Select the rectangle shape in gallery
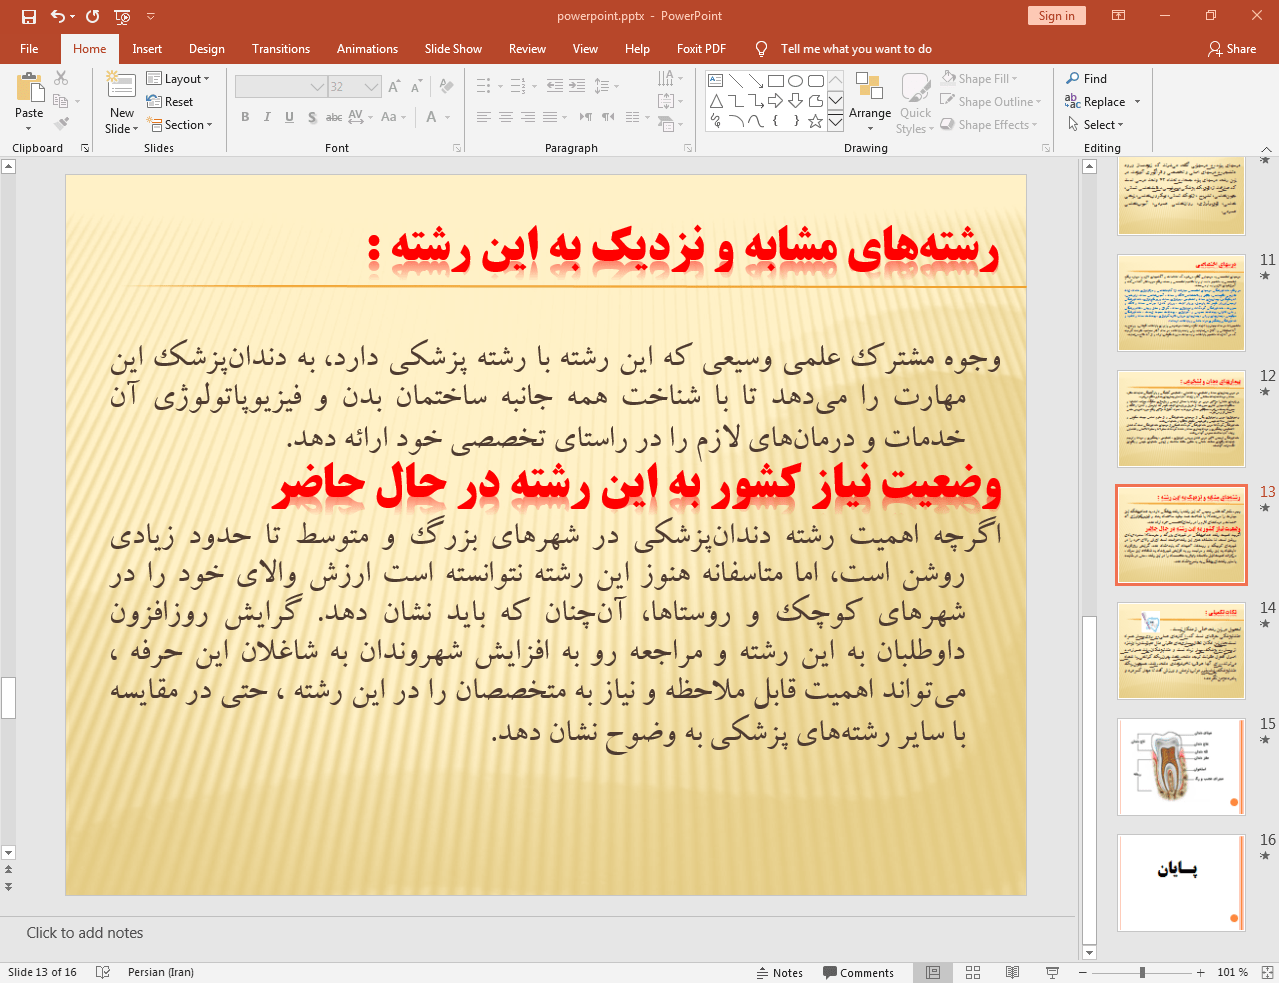This screenshot has width=1279, height=983. [x=775, y=81]
